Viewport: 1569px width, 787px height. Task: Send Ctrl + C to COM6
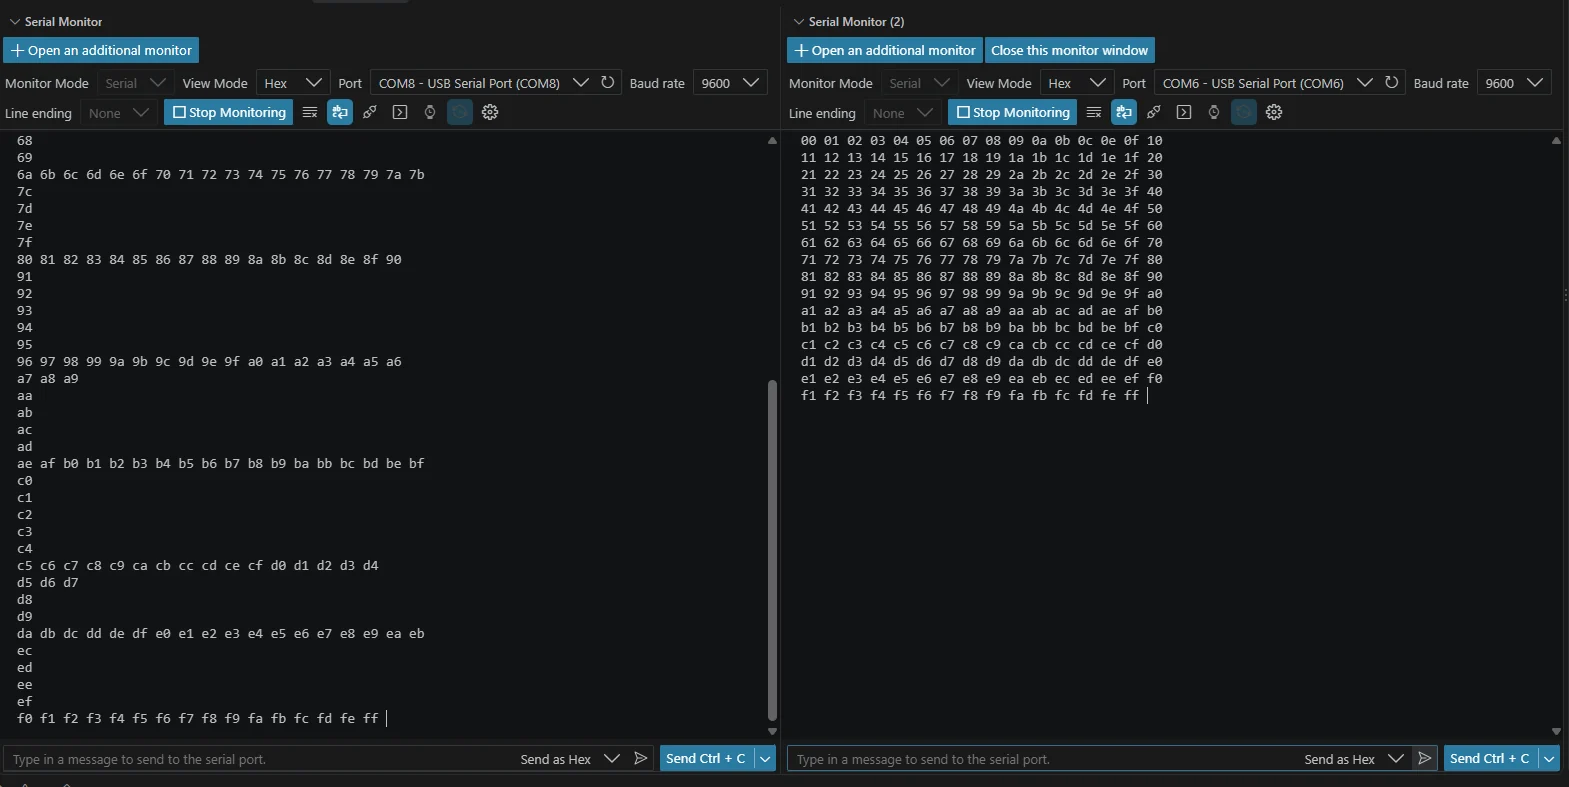click(x=1490, y=759)
